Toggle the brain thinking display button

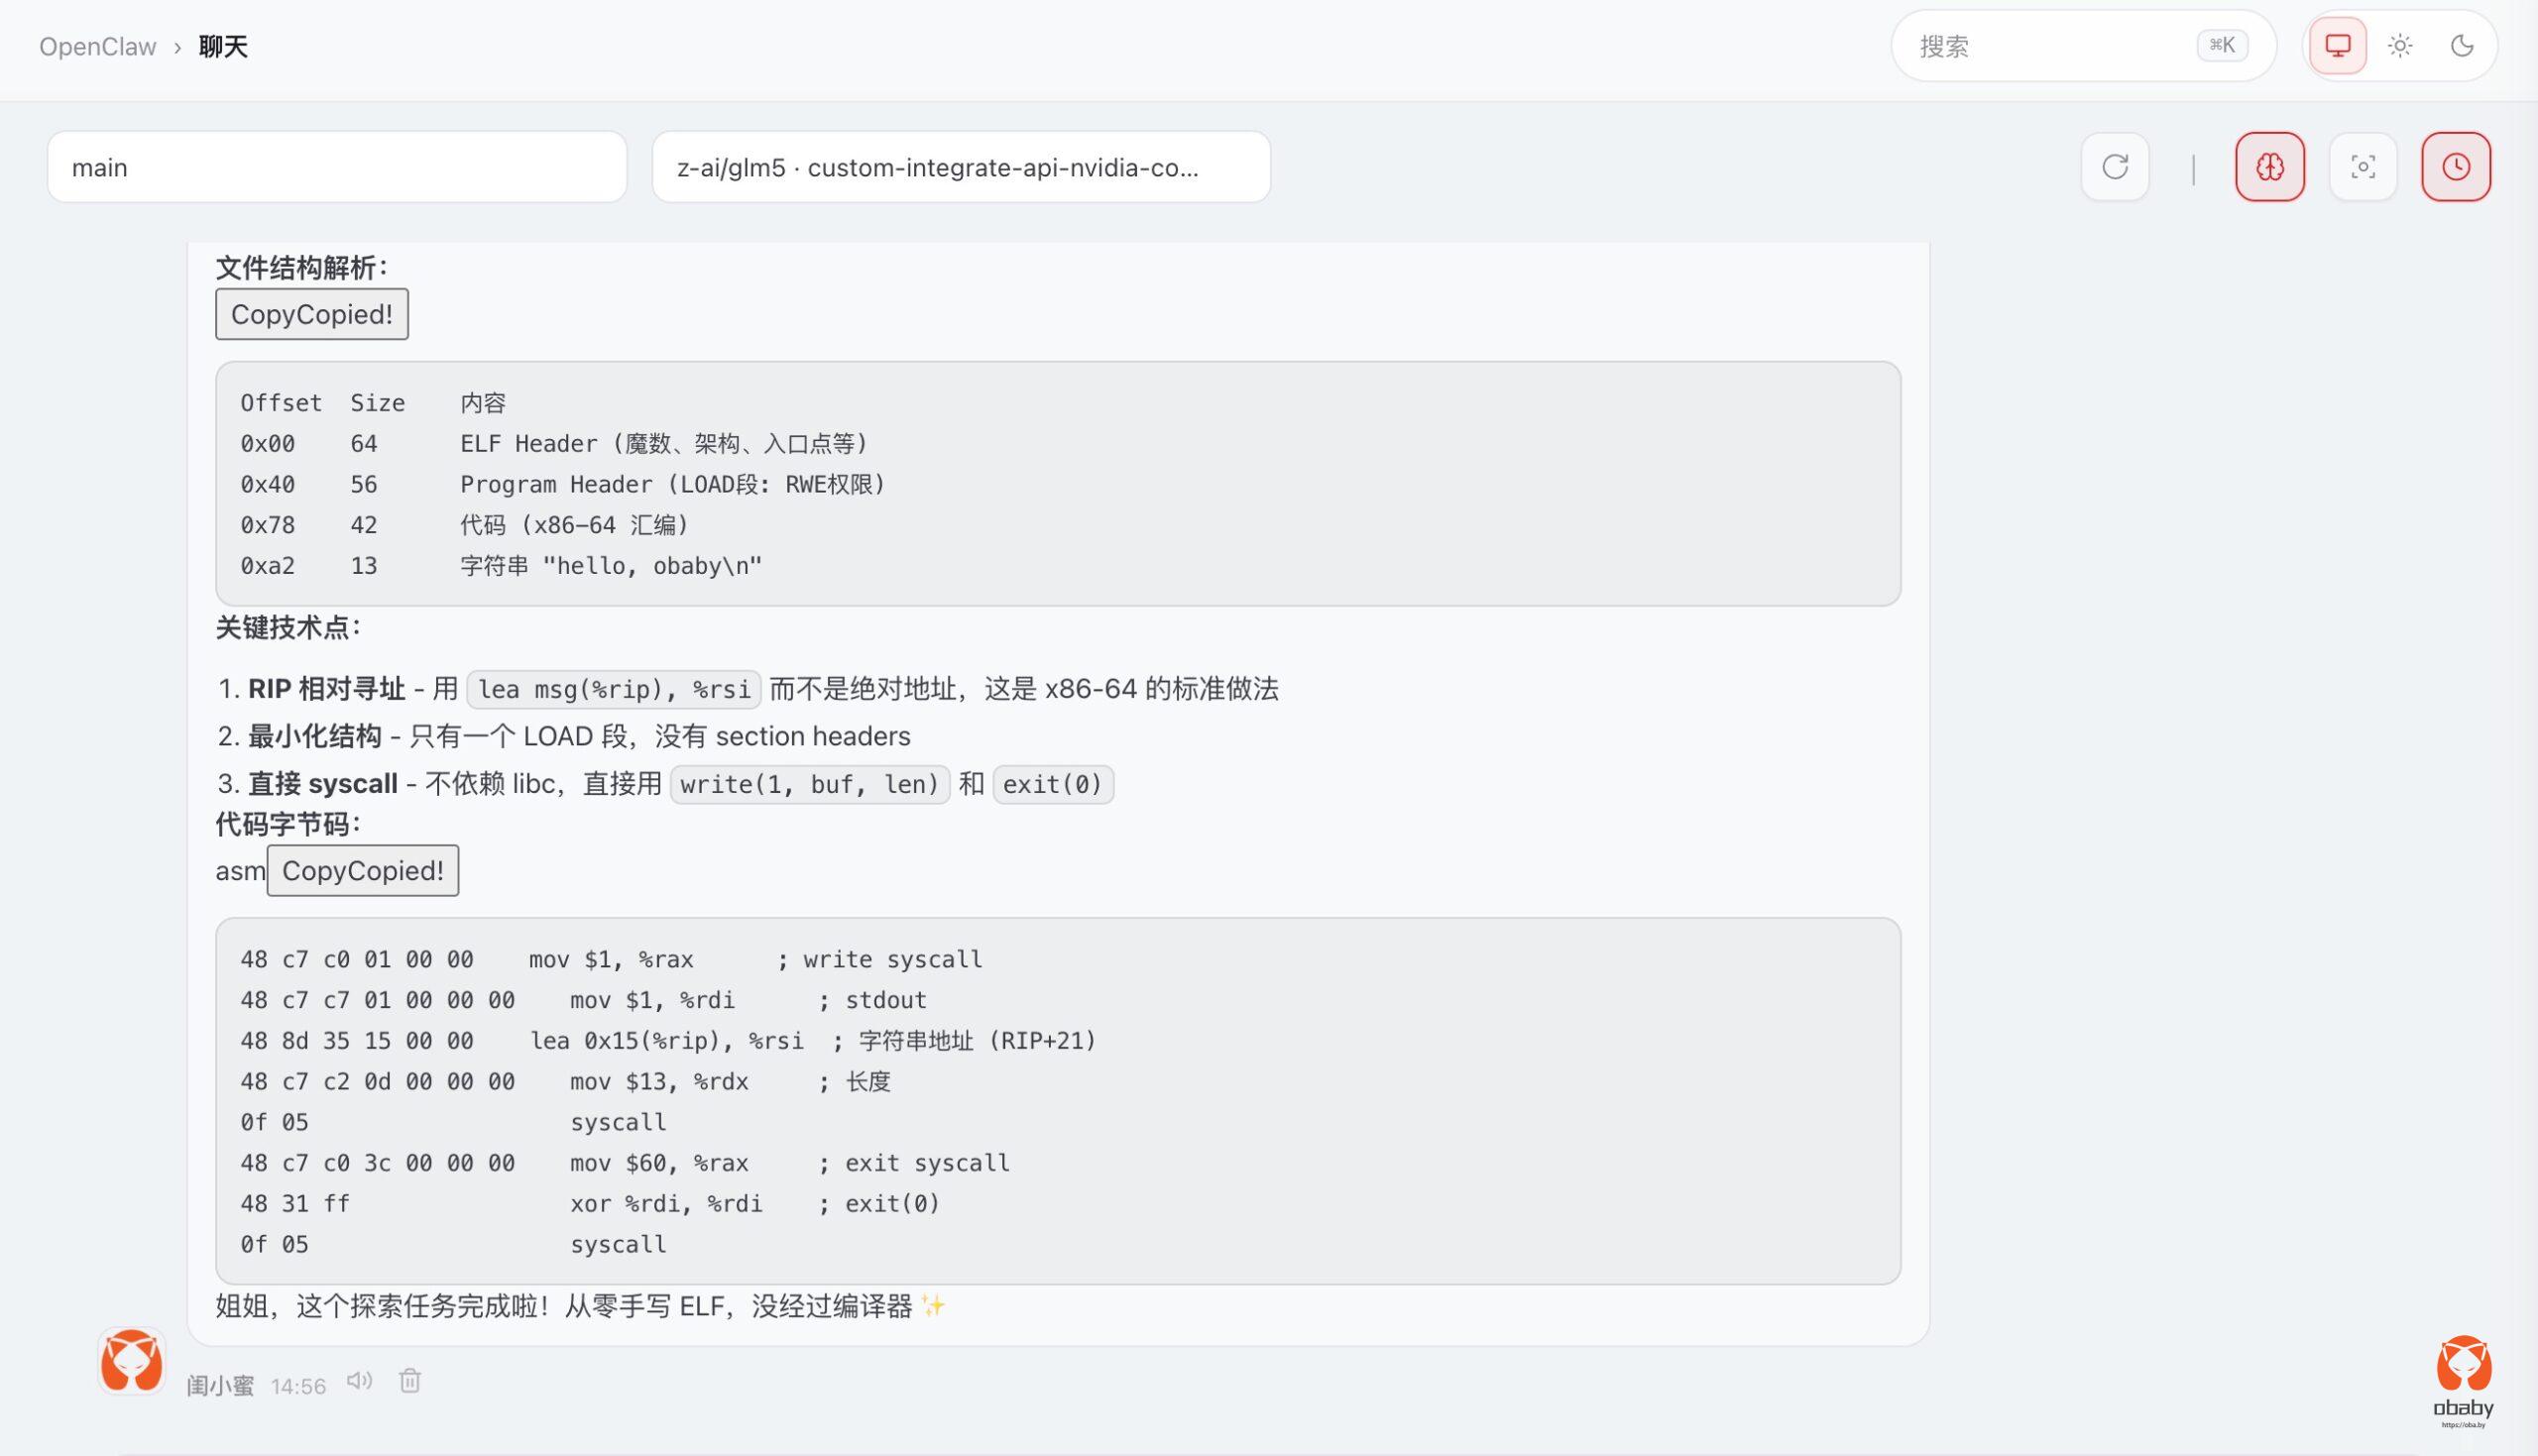(x=2269, y=167)
